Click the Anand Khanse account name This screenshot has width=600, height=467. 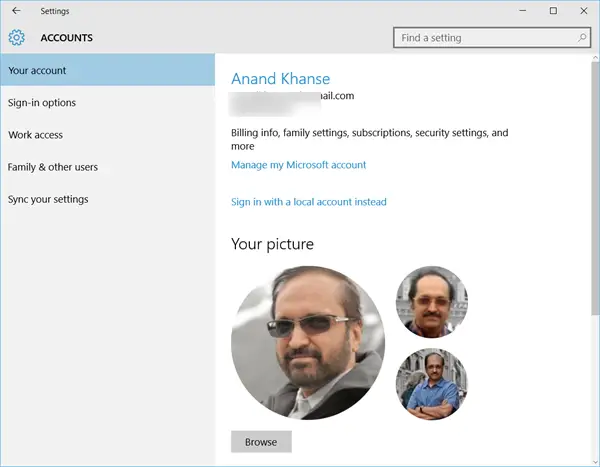tap(280, 78)
